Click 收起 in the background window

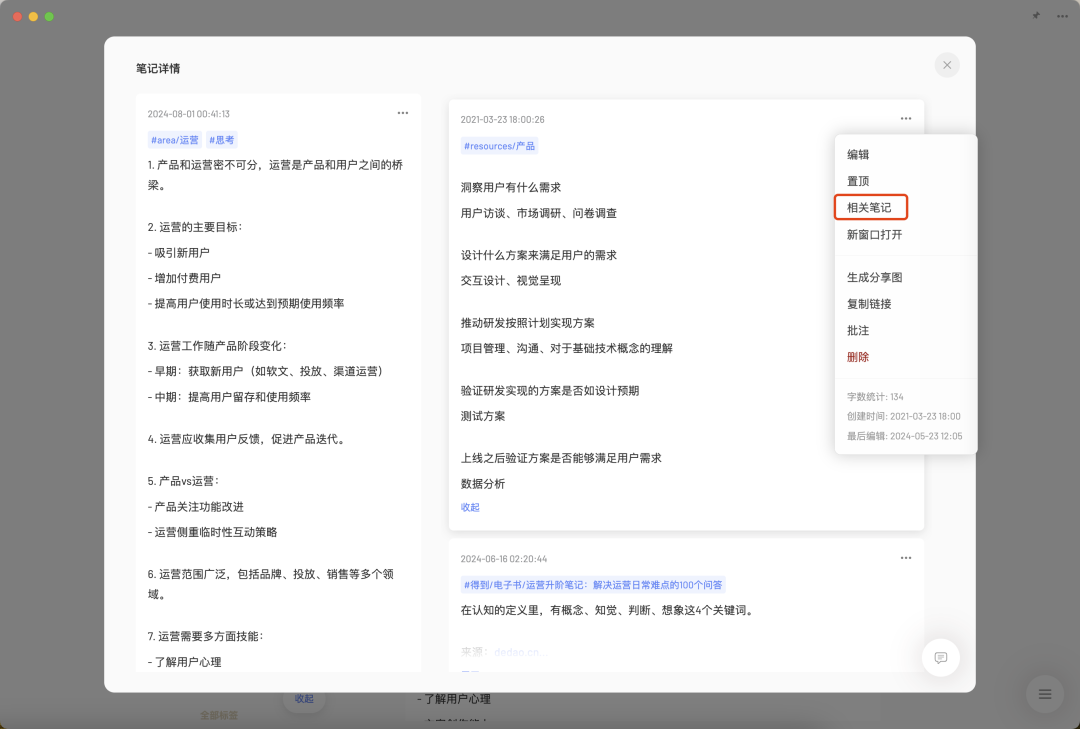(x=304, y=699)
